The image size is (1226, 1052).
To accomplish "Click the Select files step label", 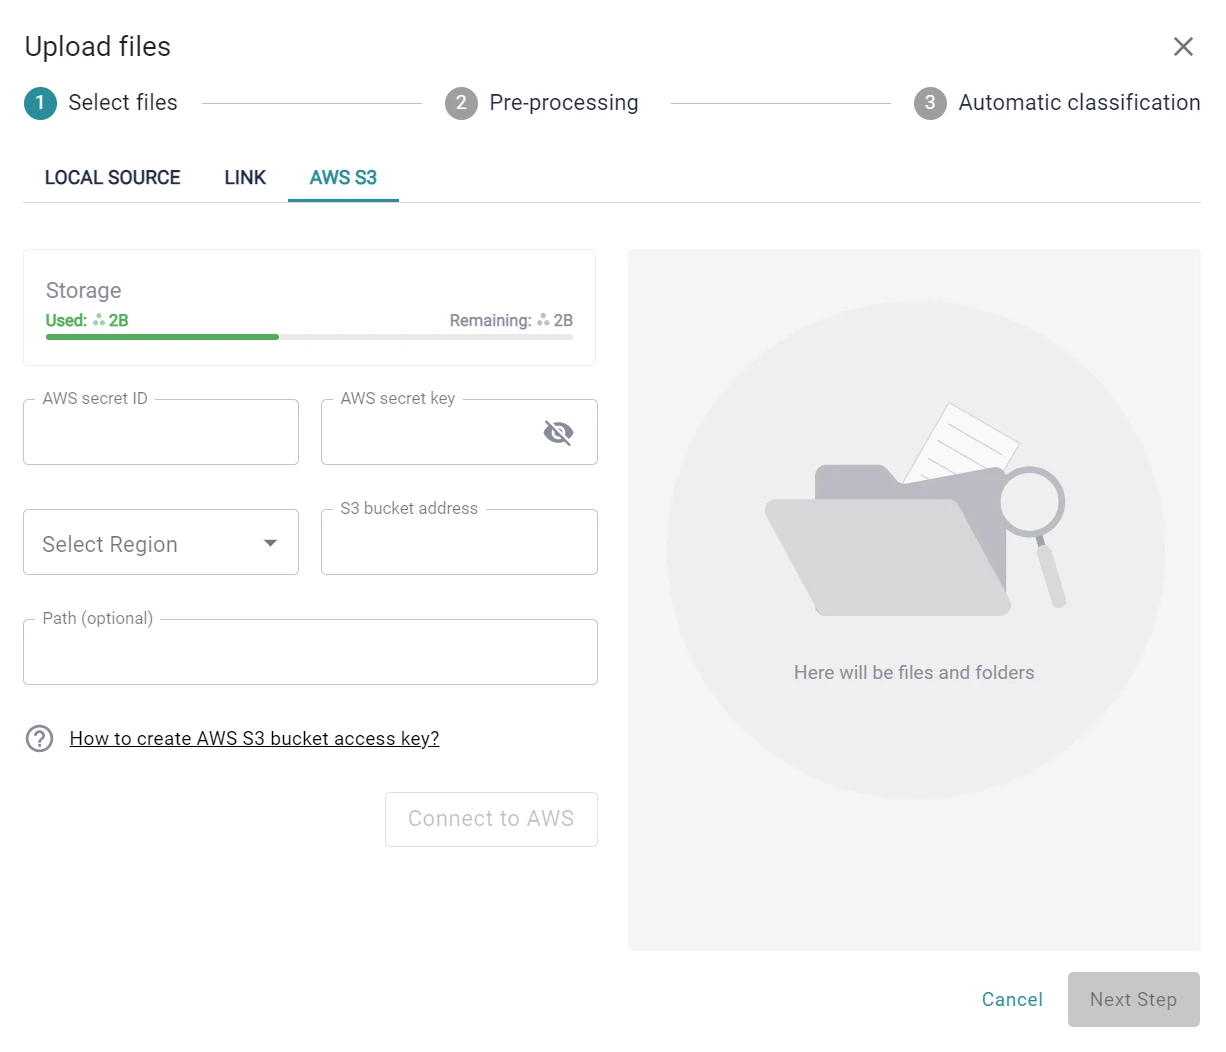I will 123,103.
